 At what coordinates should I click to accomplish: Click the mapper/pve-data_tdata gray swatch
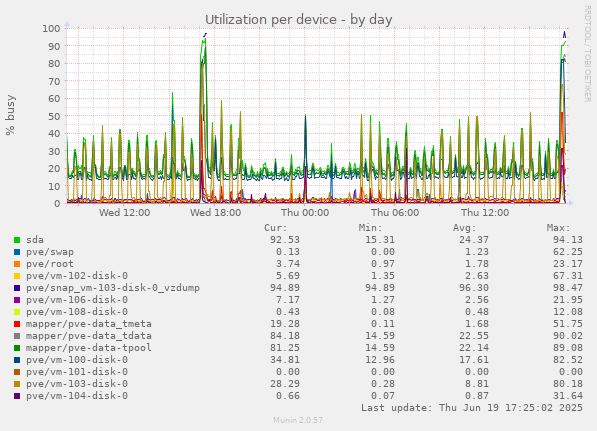pyautogui.click(x=17, y=336)
